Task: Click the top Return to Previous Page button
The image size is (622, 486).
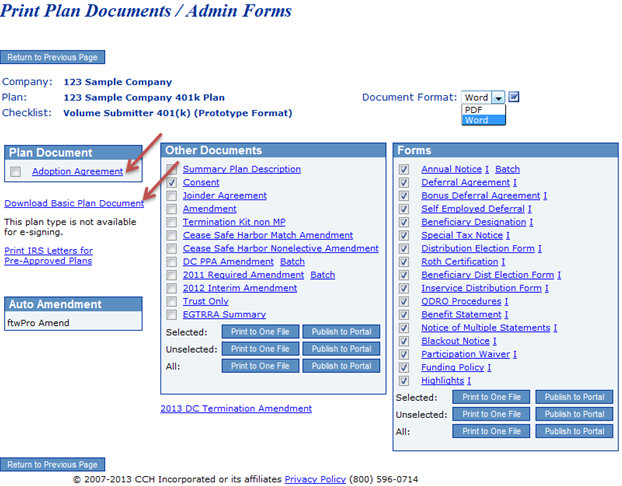Action: [x=52, y=57]
